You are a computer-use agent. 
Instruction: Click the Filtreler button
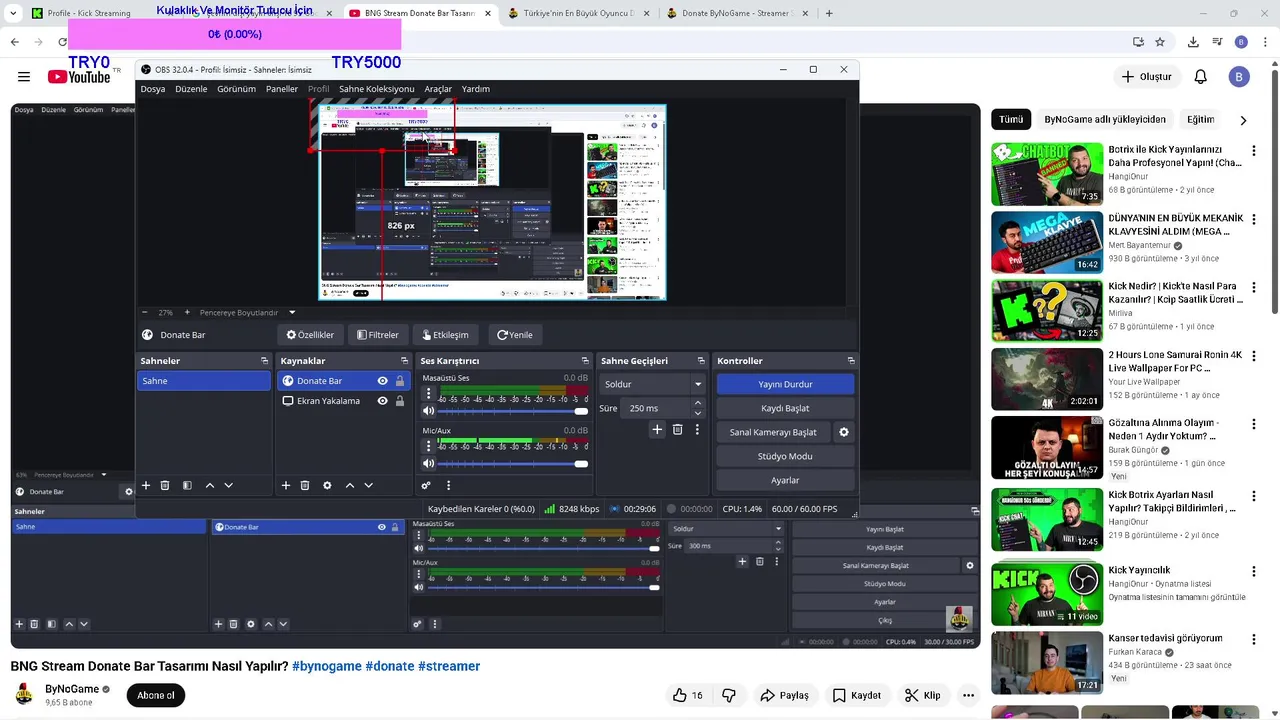[x=377, y=335]
